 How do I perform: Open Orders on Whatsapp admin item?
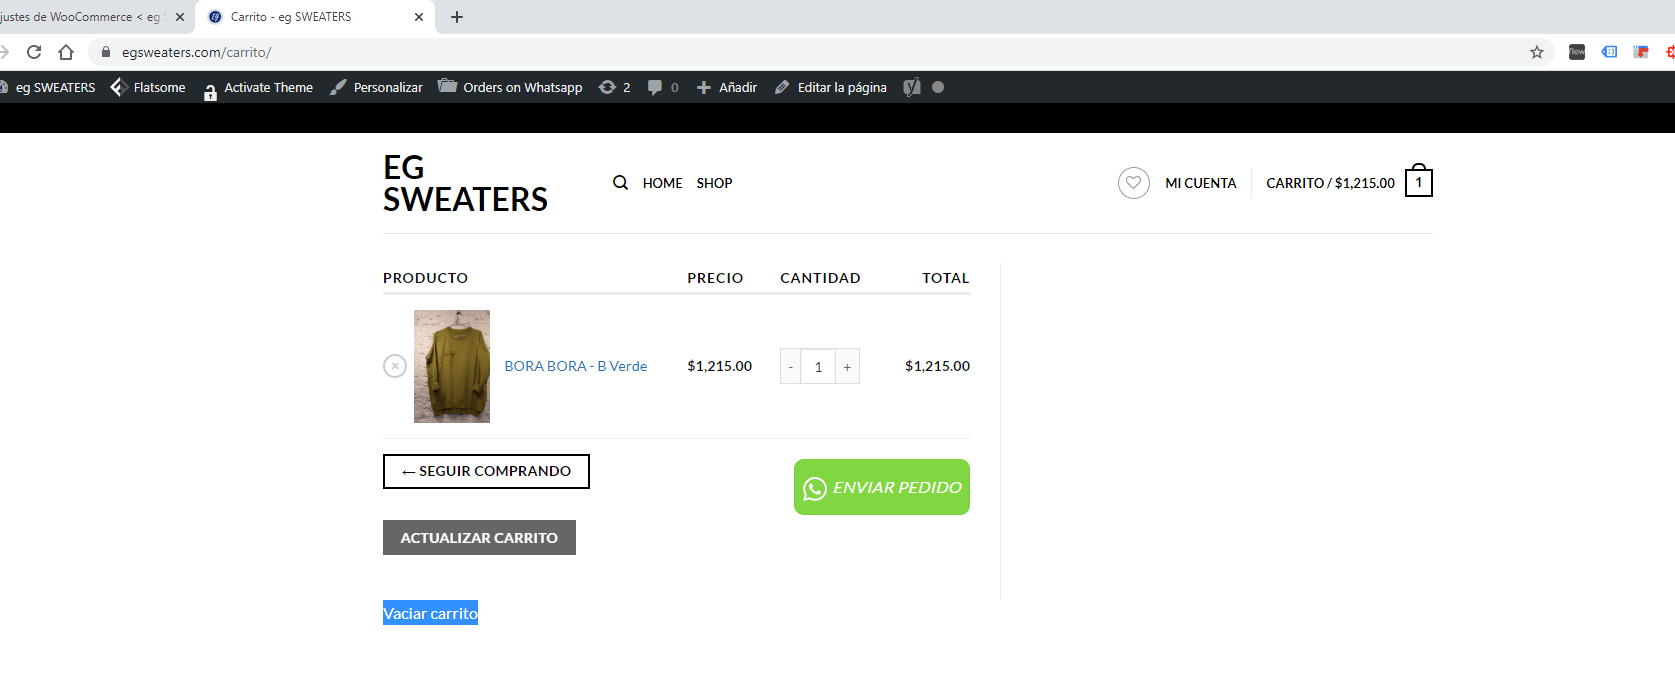[510, 87]
